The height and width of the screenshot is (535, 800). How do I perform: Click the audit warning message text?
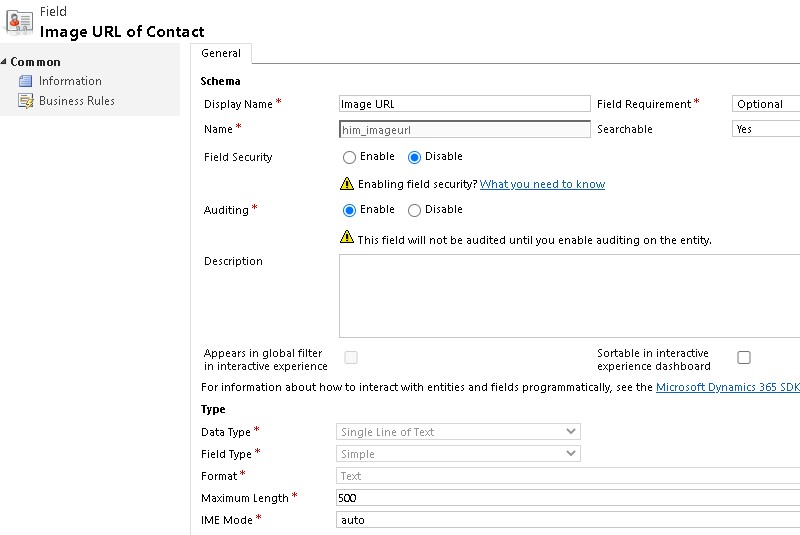535,240
